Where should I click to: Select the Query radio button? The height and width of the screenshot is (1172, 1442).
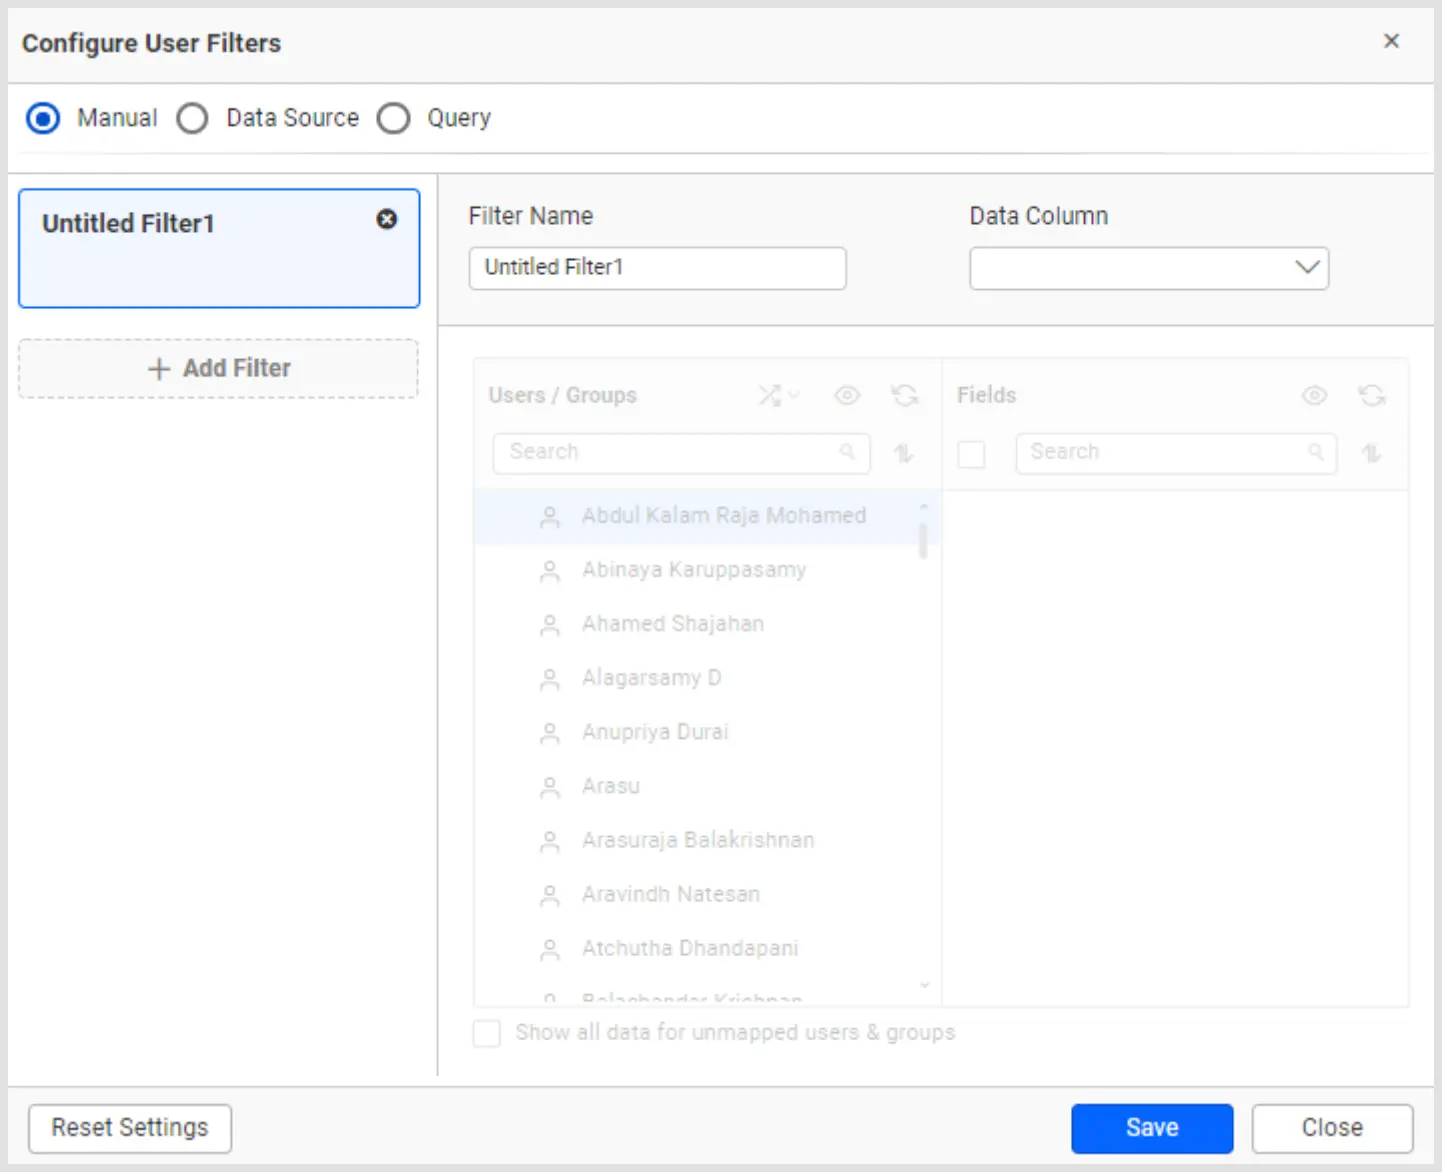pyautogui.click(x=394, y=118)
